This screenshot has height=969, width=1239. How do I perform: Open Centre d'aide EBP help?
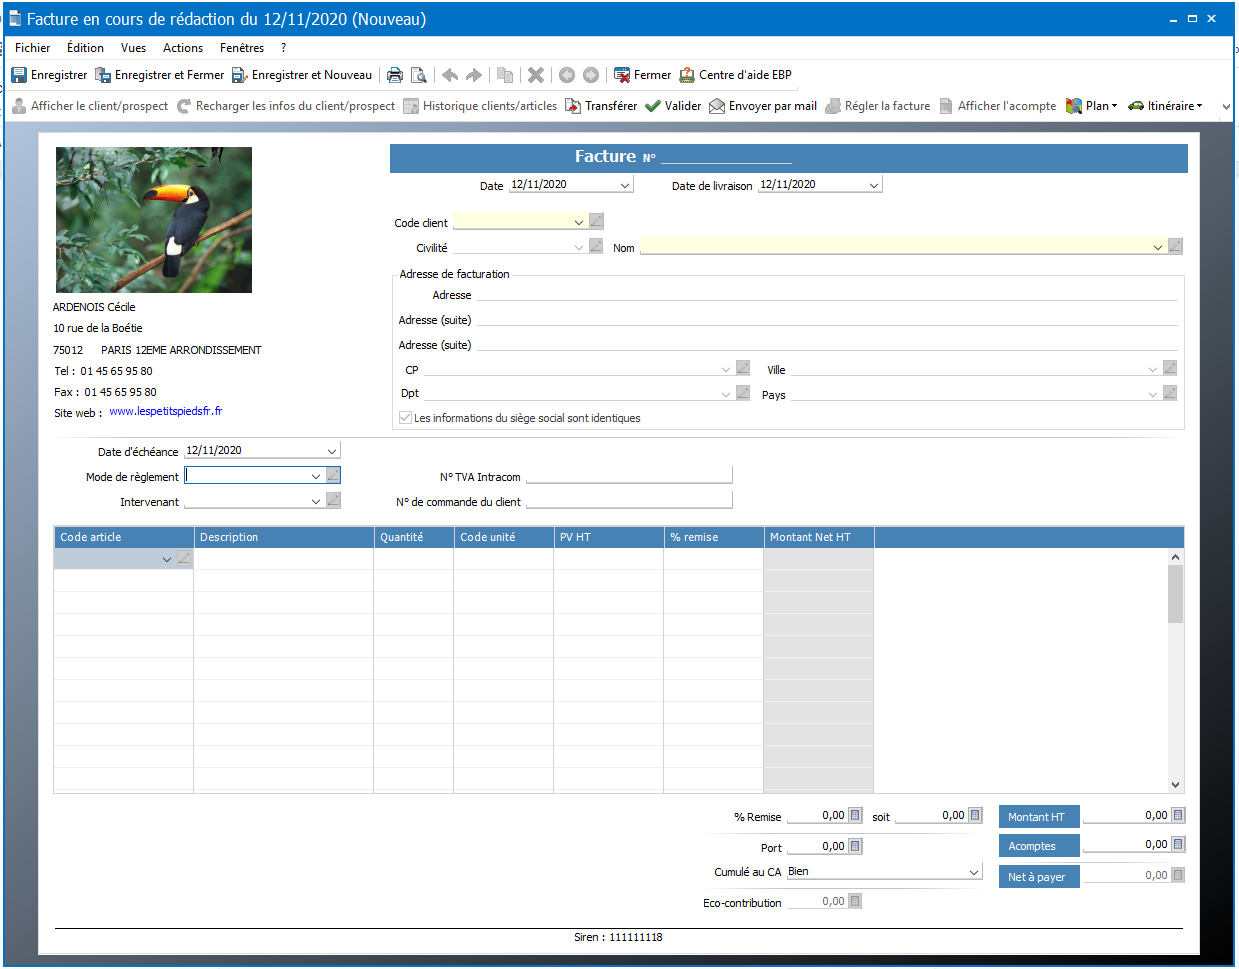coord(735,75)
